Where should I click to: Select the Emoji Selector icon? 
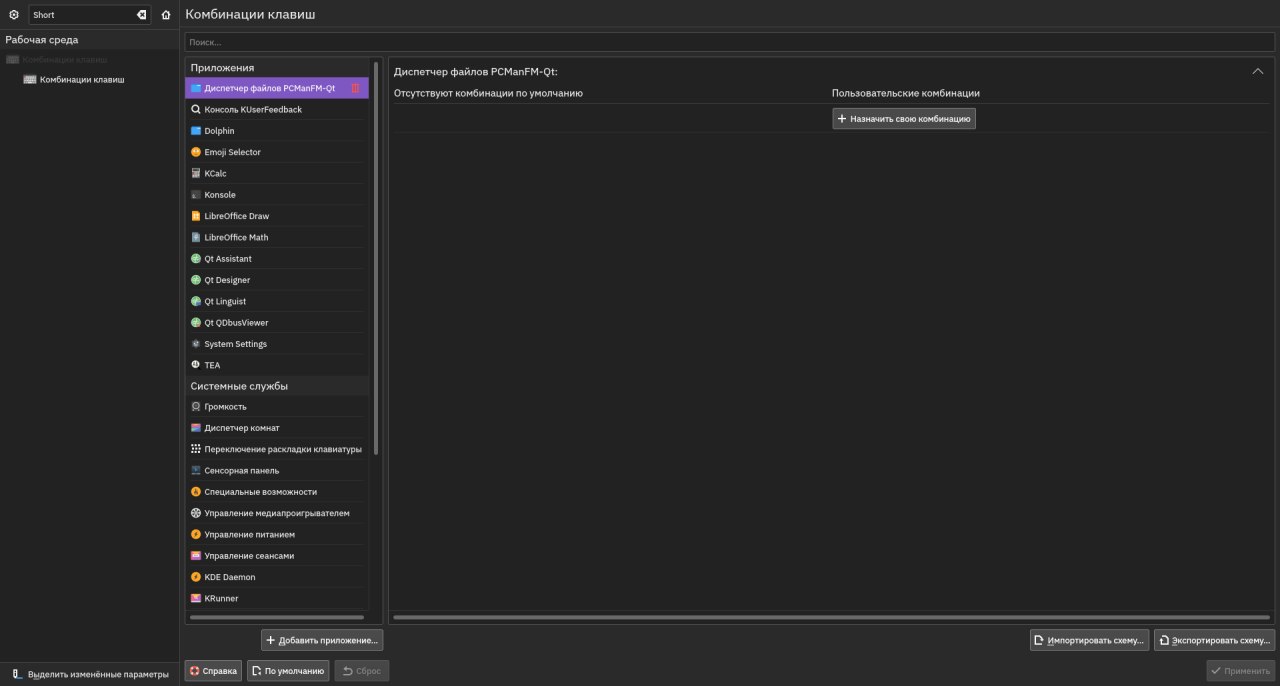pos(196,152)
